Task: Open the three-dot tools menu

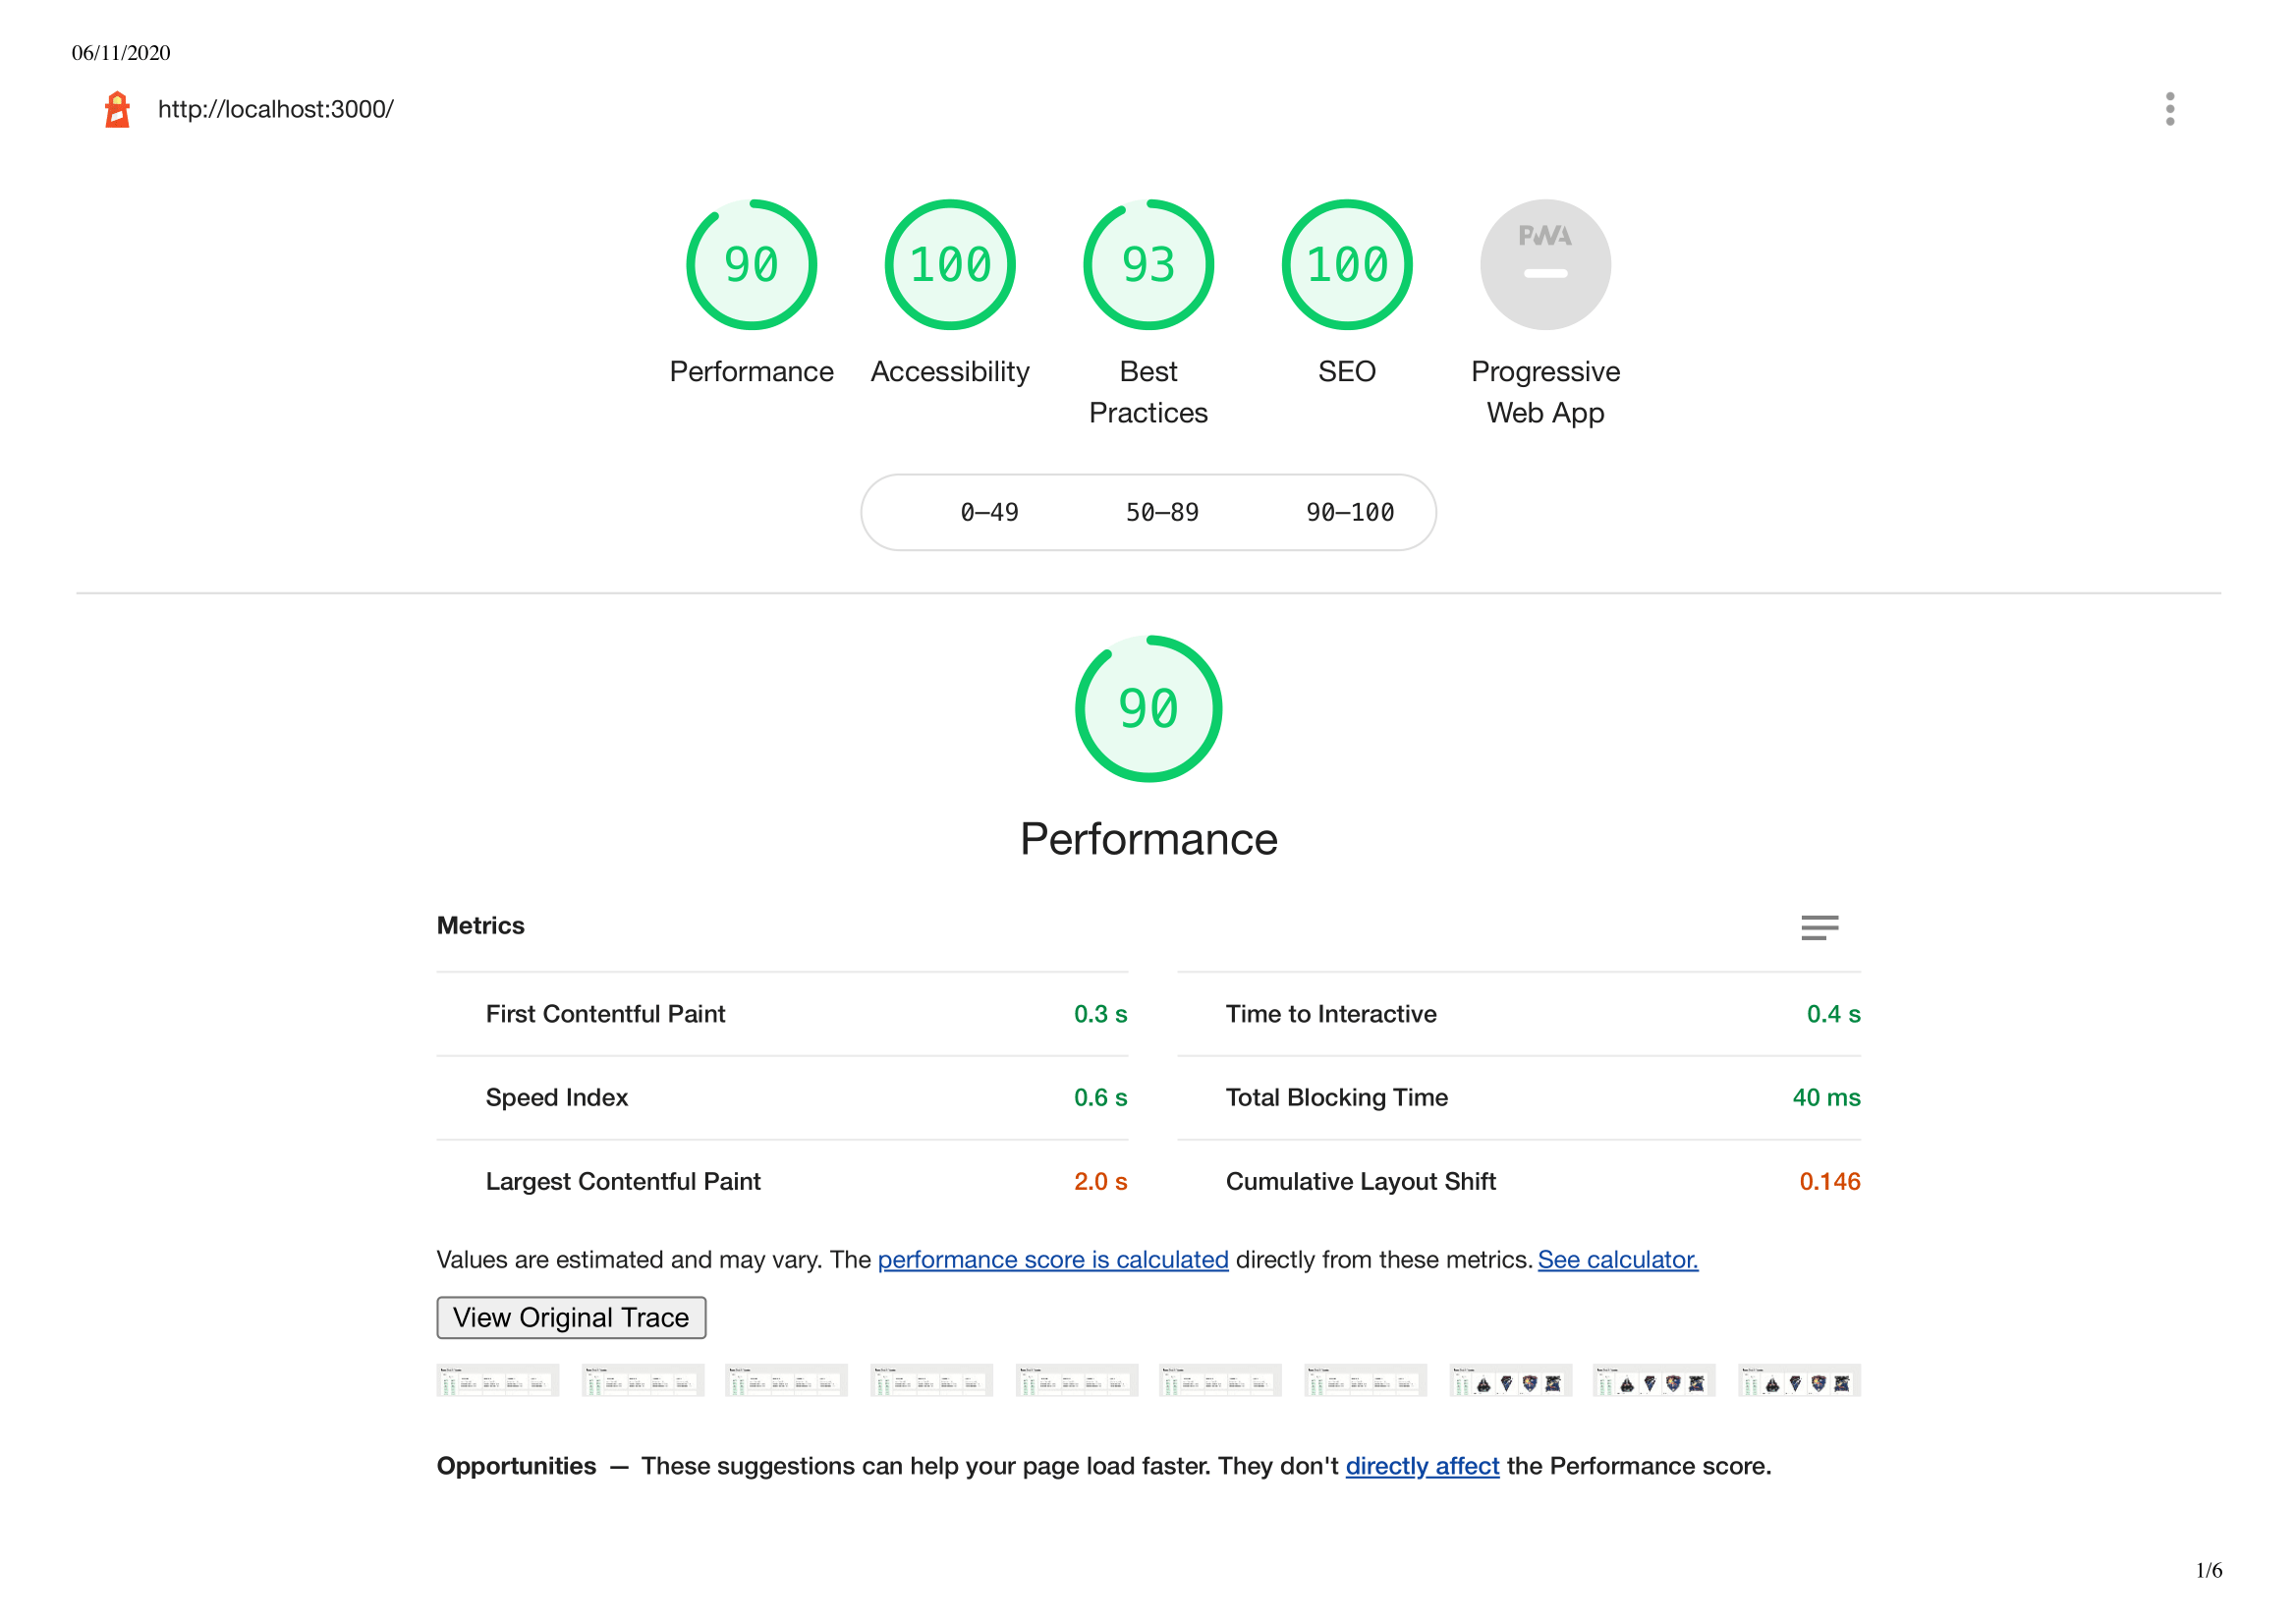Action: (x=2169, y=109)
